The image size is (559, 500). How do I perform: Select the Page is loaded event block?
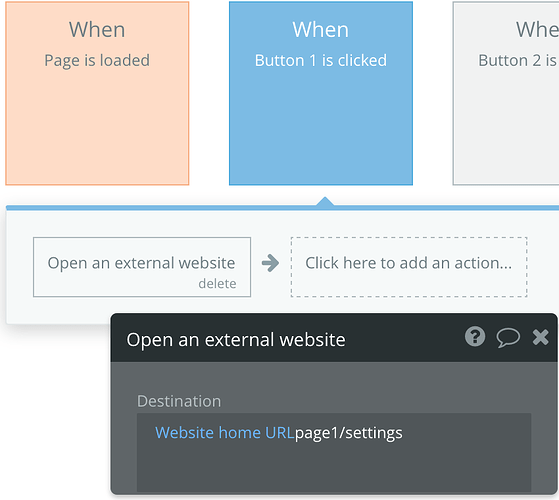click(97, 93)
